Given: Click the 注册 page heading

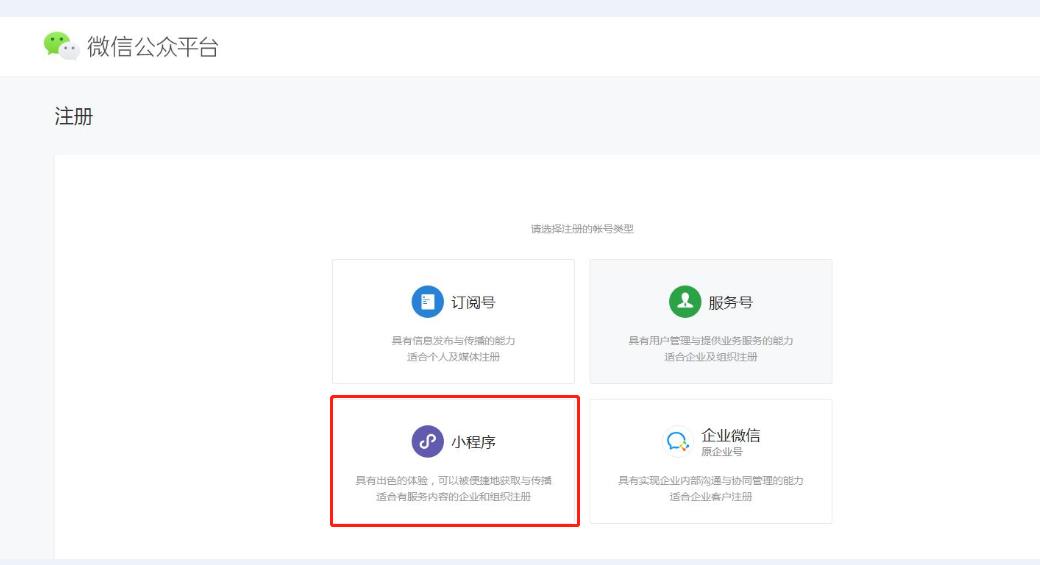Looking at the screenshot, I should pos(74,117).
